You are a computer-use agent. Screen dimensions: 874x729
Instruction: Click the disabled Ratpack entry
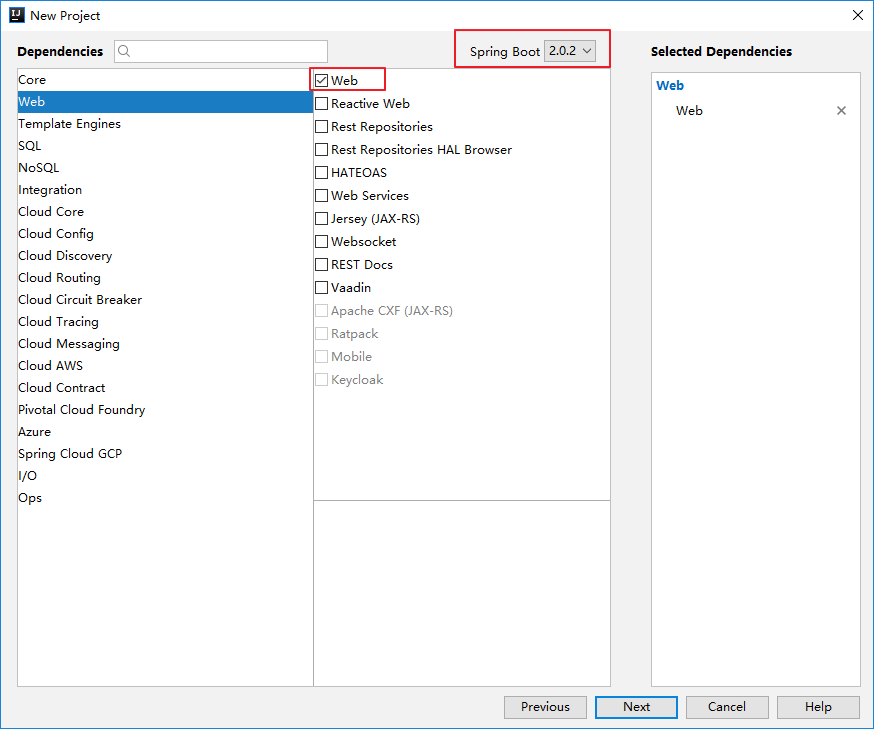click(347, 334)
